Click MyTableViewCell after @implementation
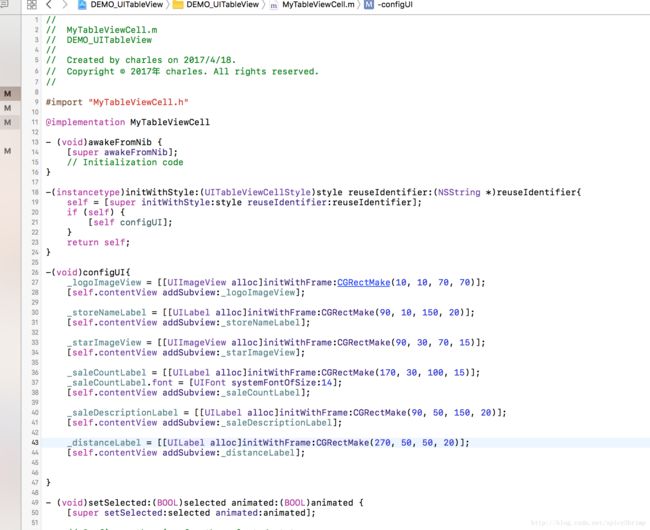The height and width of the screenshot is (530, 650). tap(170, 122)
